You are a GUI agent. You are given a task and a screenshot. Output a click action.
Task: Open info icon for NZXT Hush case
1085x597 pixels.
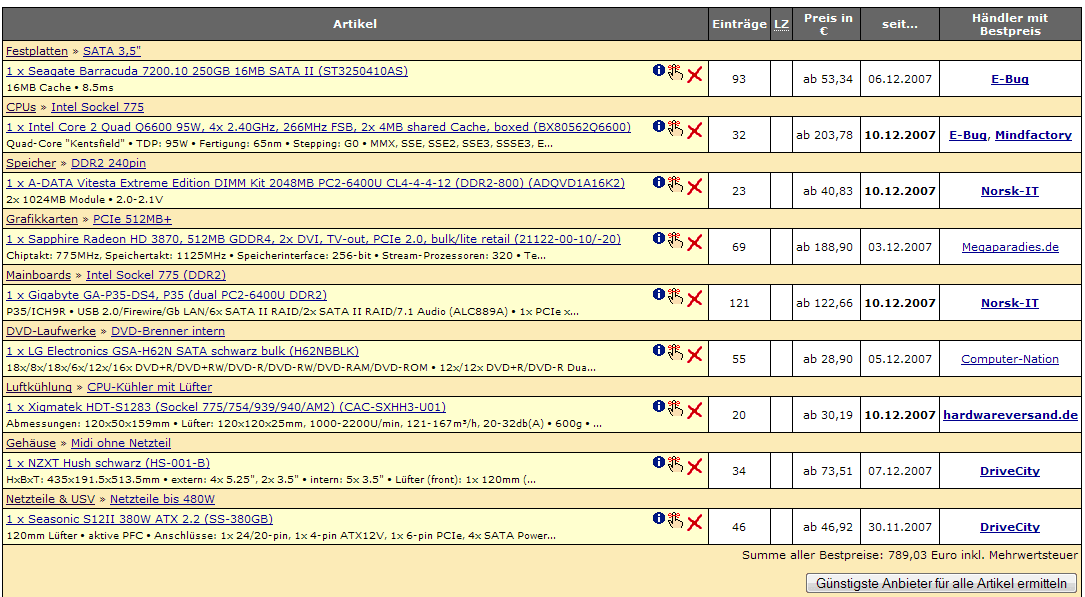click(659, 463)
